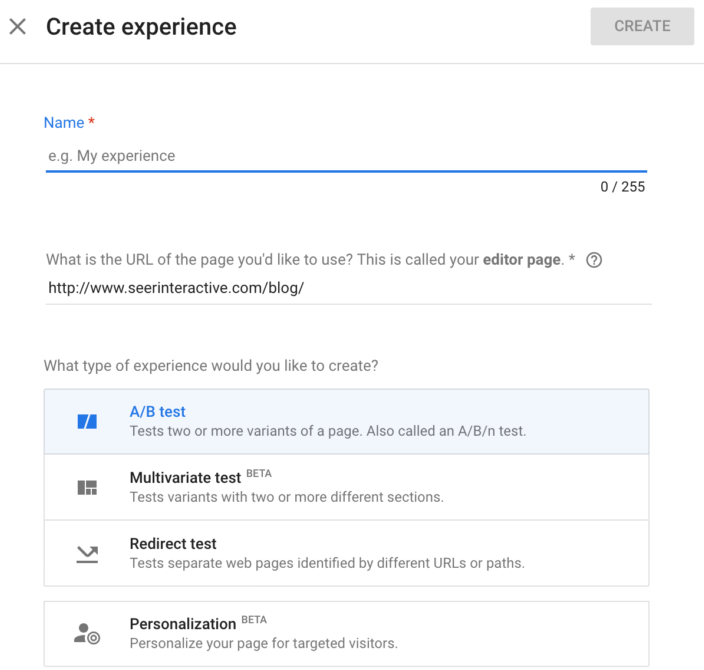Click the editor page URL field
The height and width of the screenshot is (670, 704).
(x=348, y=288)
